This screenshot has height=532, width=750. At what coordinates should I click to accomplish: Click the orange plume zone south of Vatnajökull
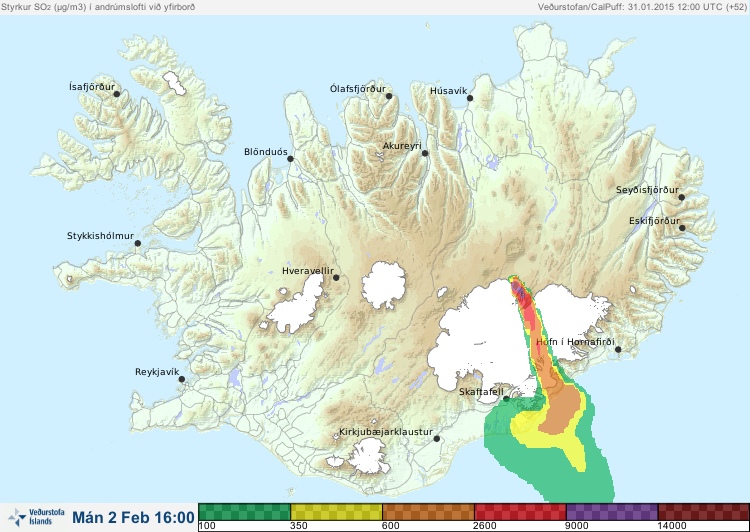pyautogui.click(x=562, y=407)
